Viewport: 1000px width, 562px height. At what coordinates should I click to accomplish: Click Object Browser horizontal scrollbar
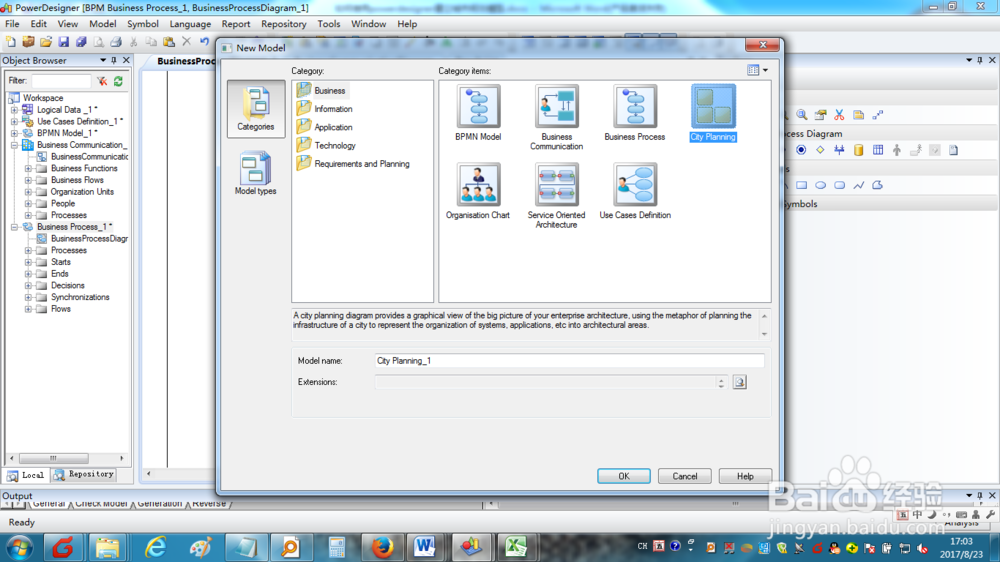click(x=66, y=458)
